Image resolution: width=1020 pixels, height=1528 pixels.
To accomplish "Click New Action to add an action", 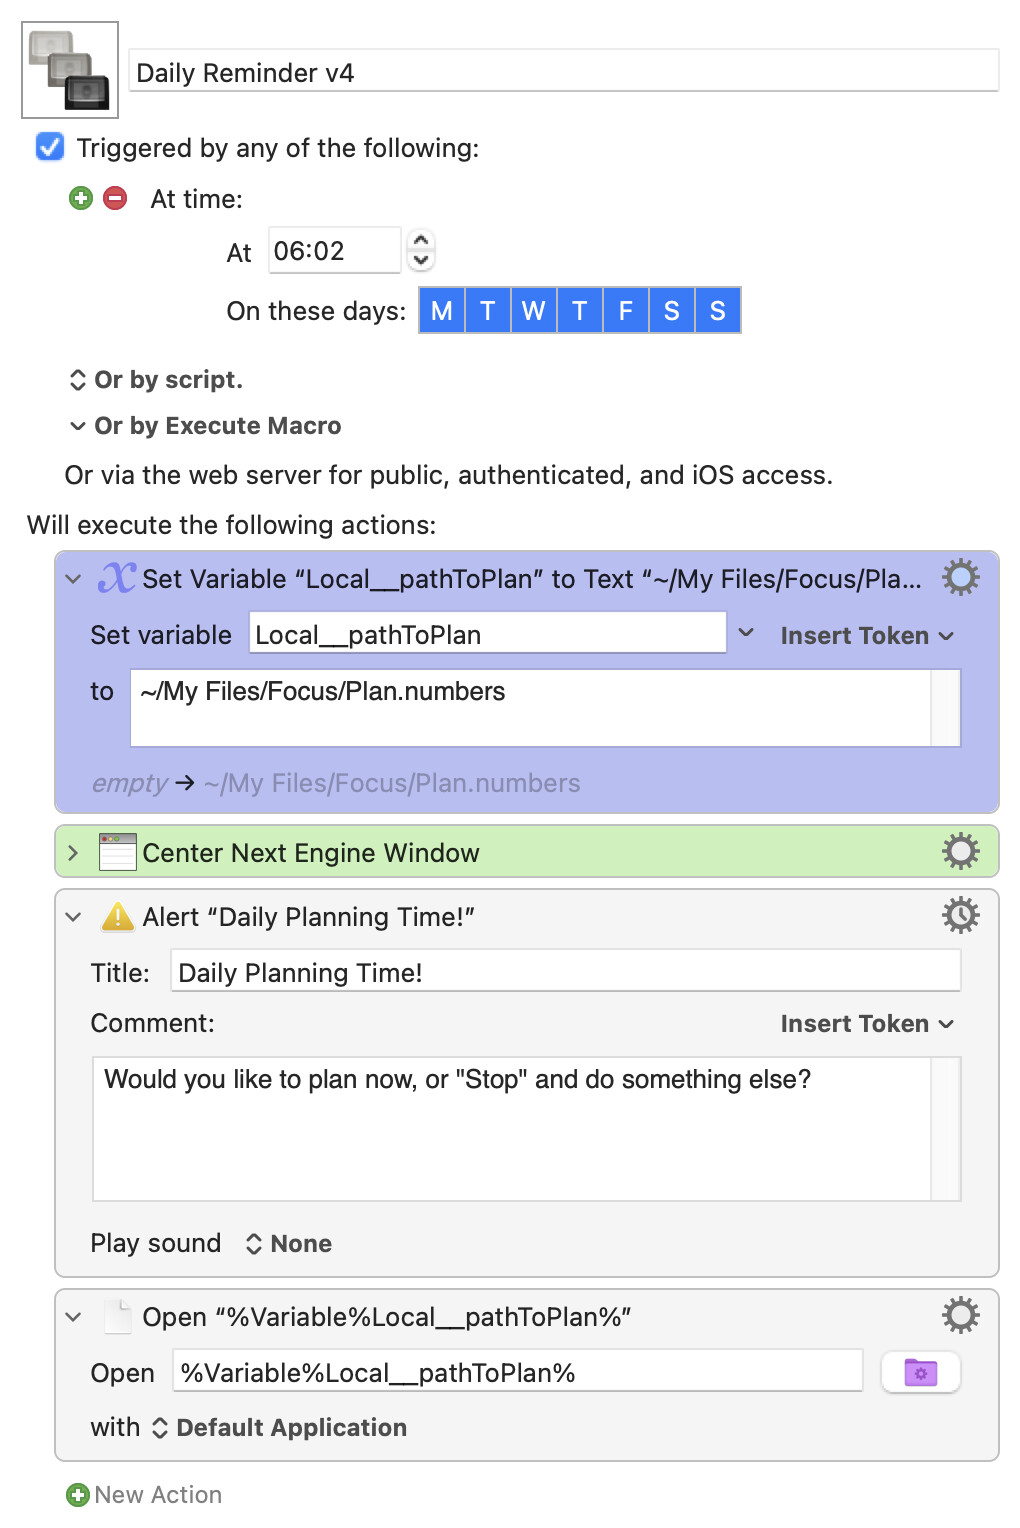I will pyautogui.click(x=145, y=1495).
